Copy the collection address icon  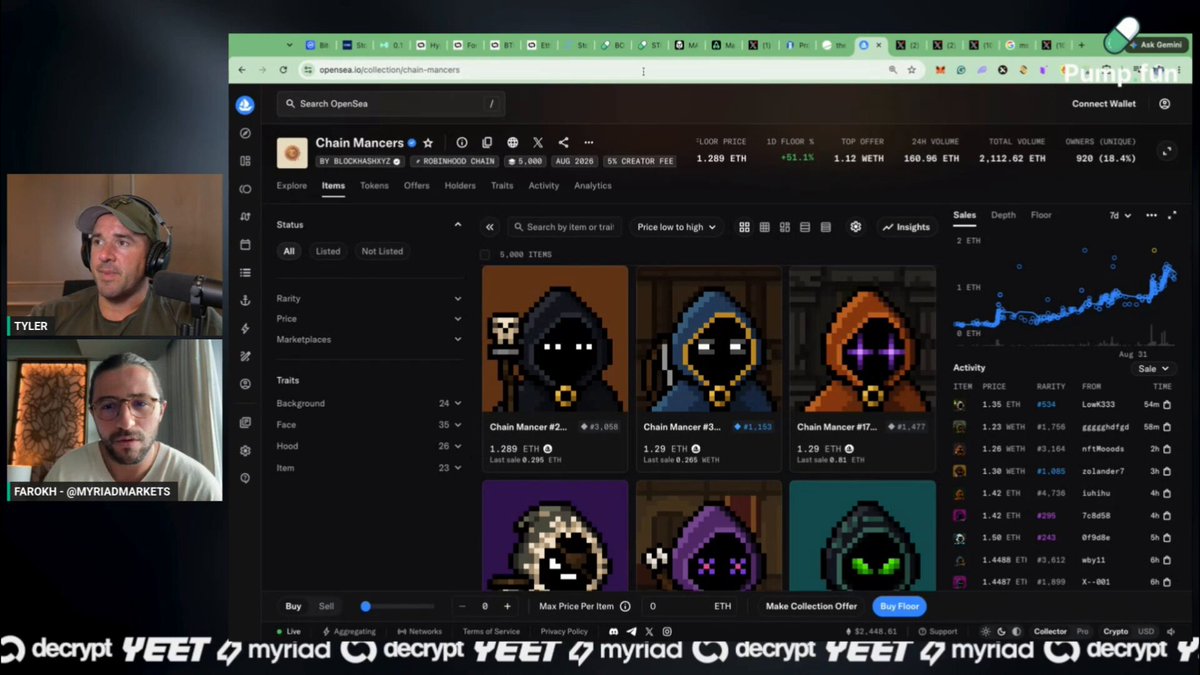(487, 143)
